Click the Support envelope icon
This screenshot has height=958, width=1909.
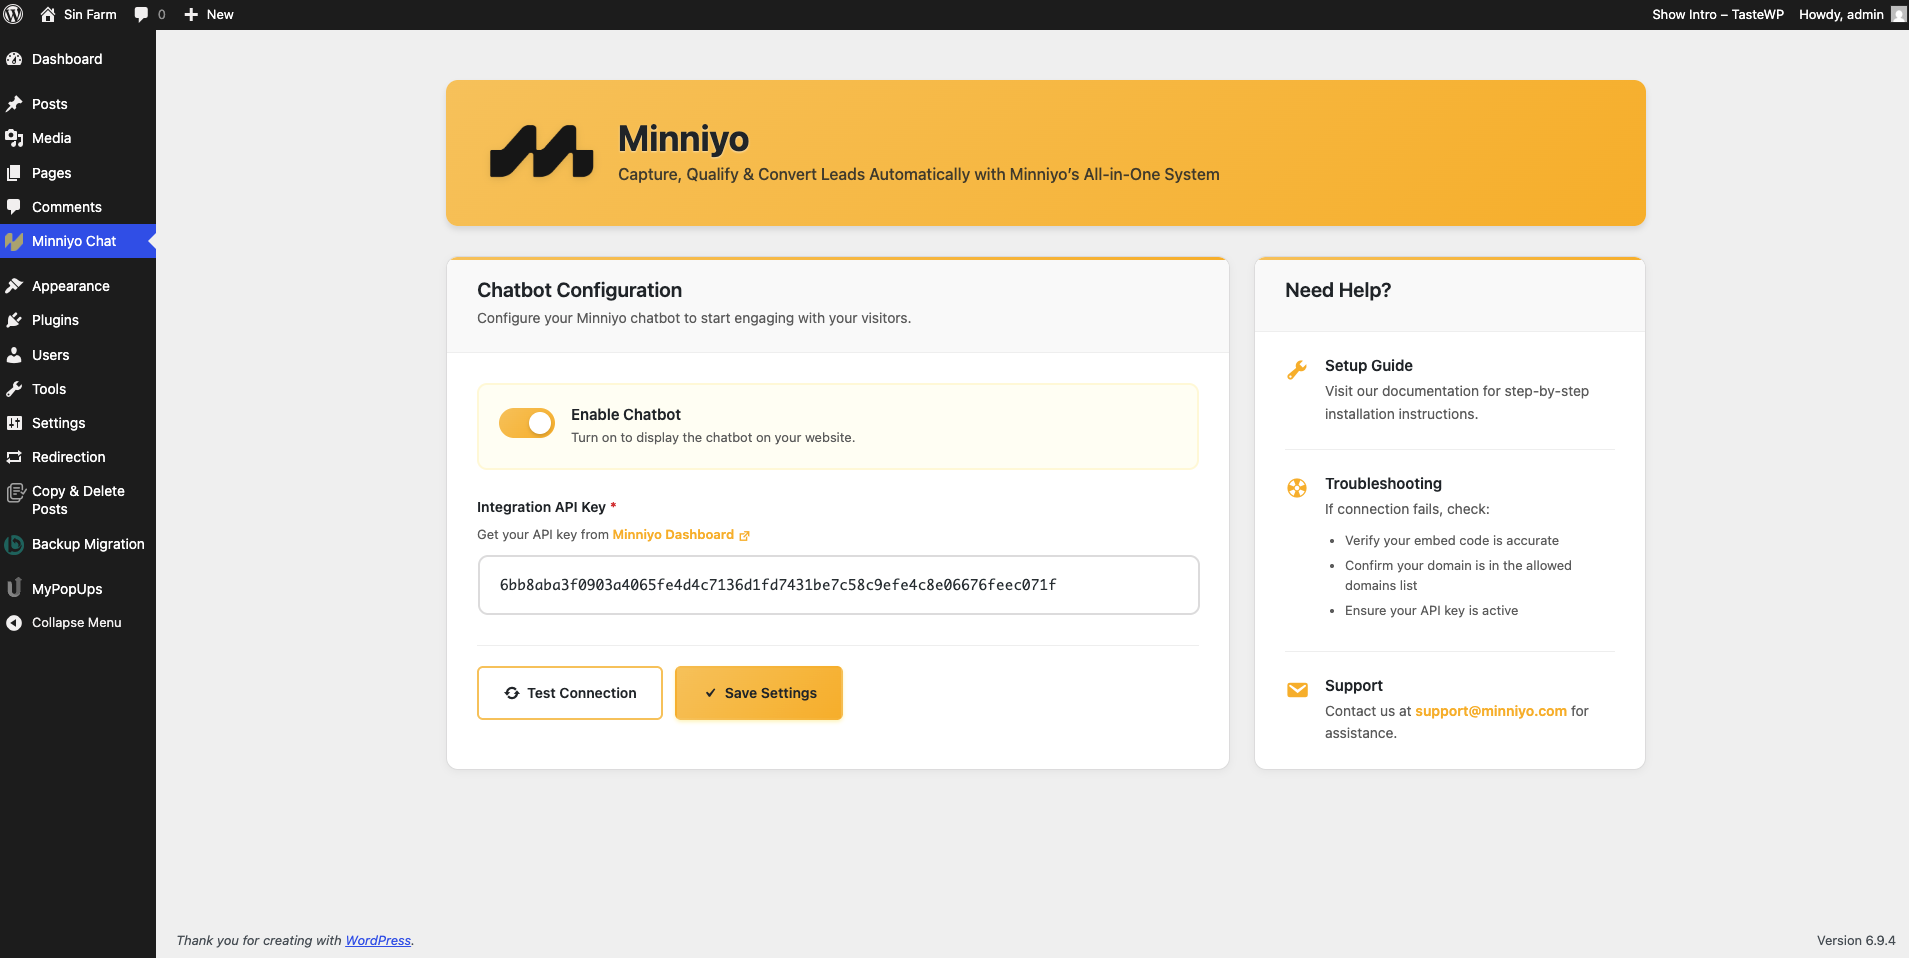coord(1297,690)
